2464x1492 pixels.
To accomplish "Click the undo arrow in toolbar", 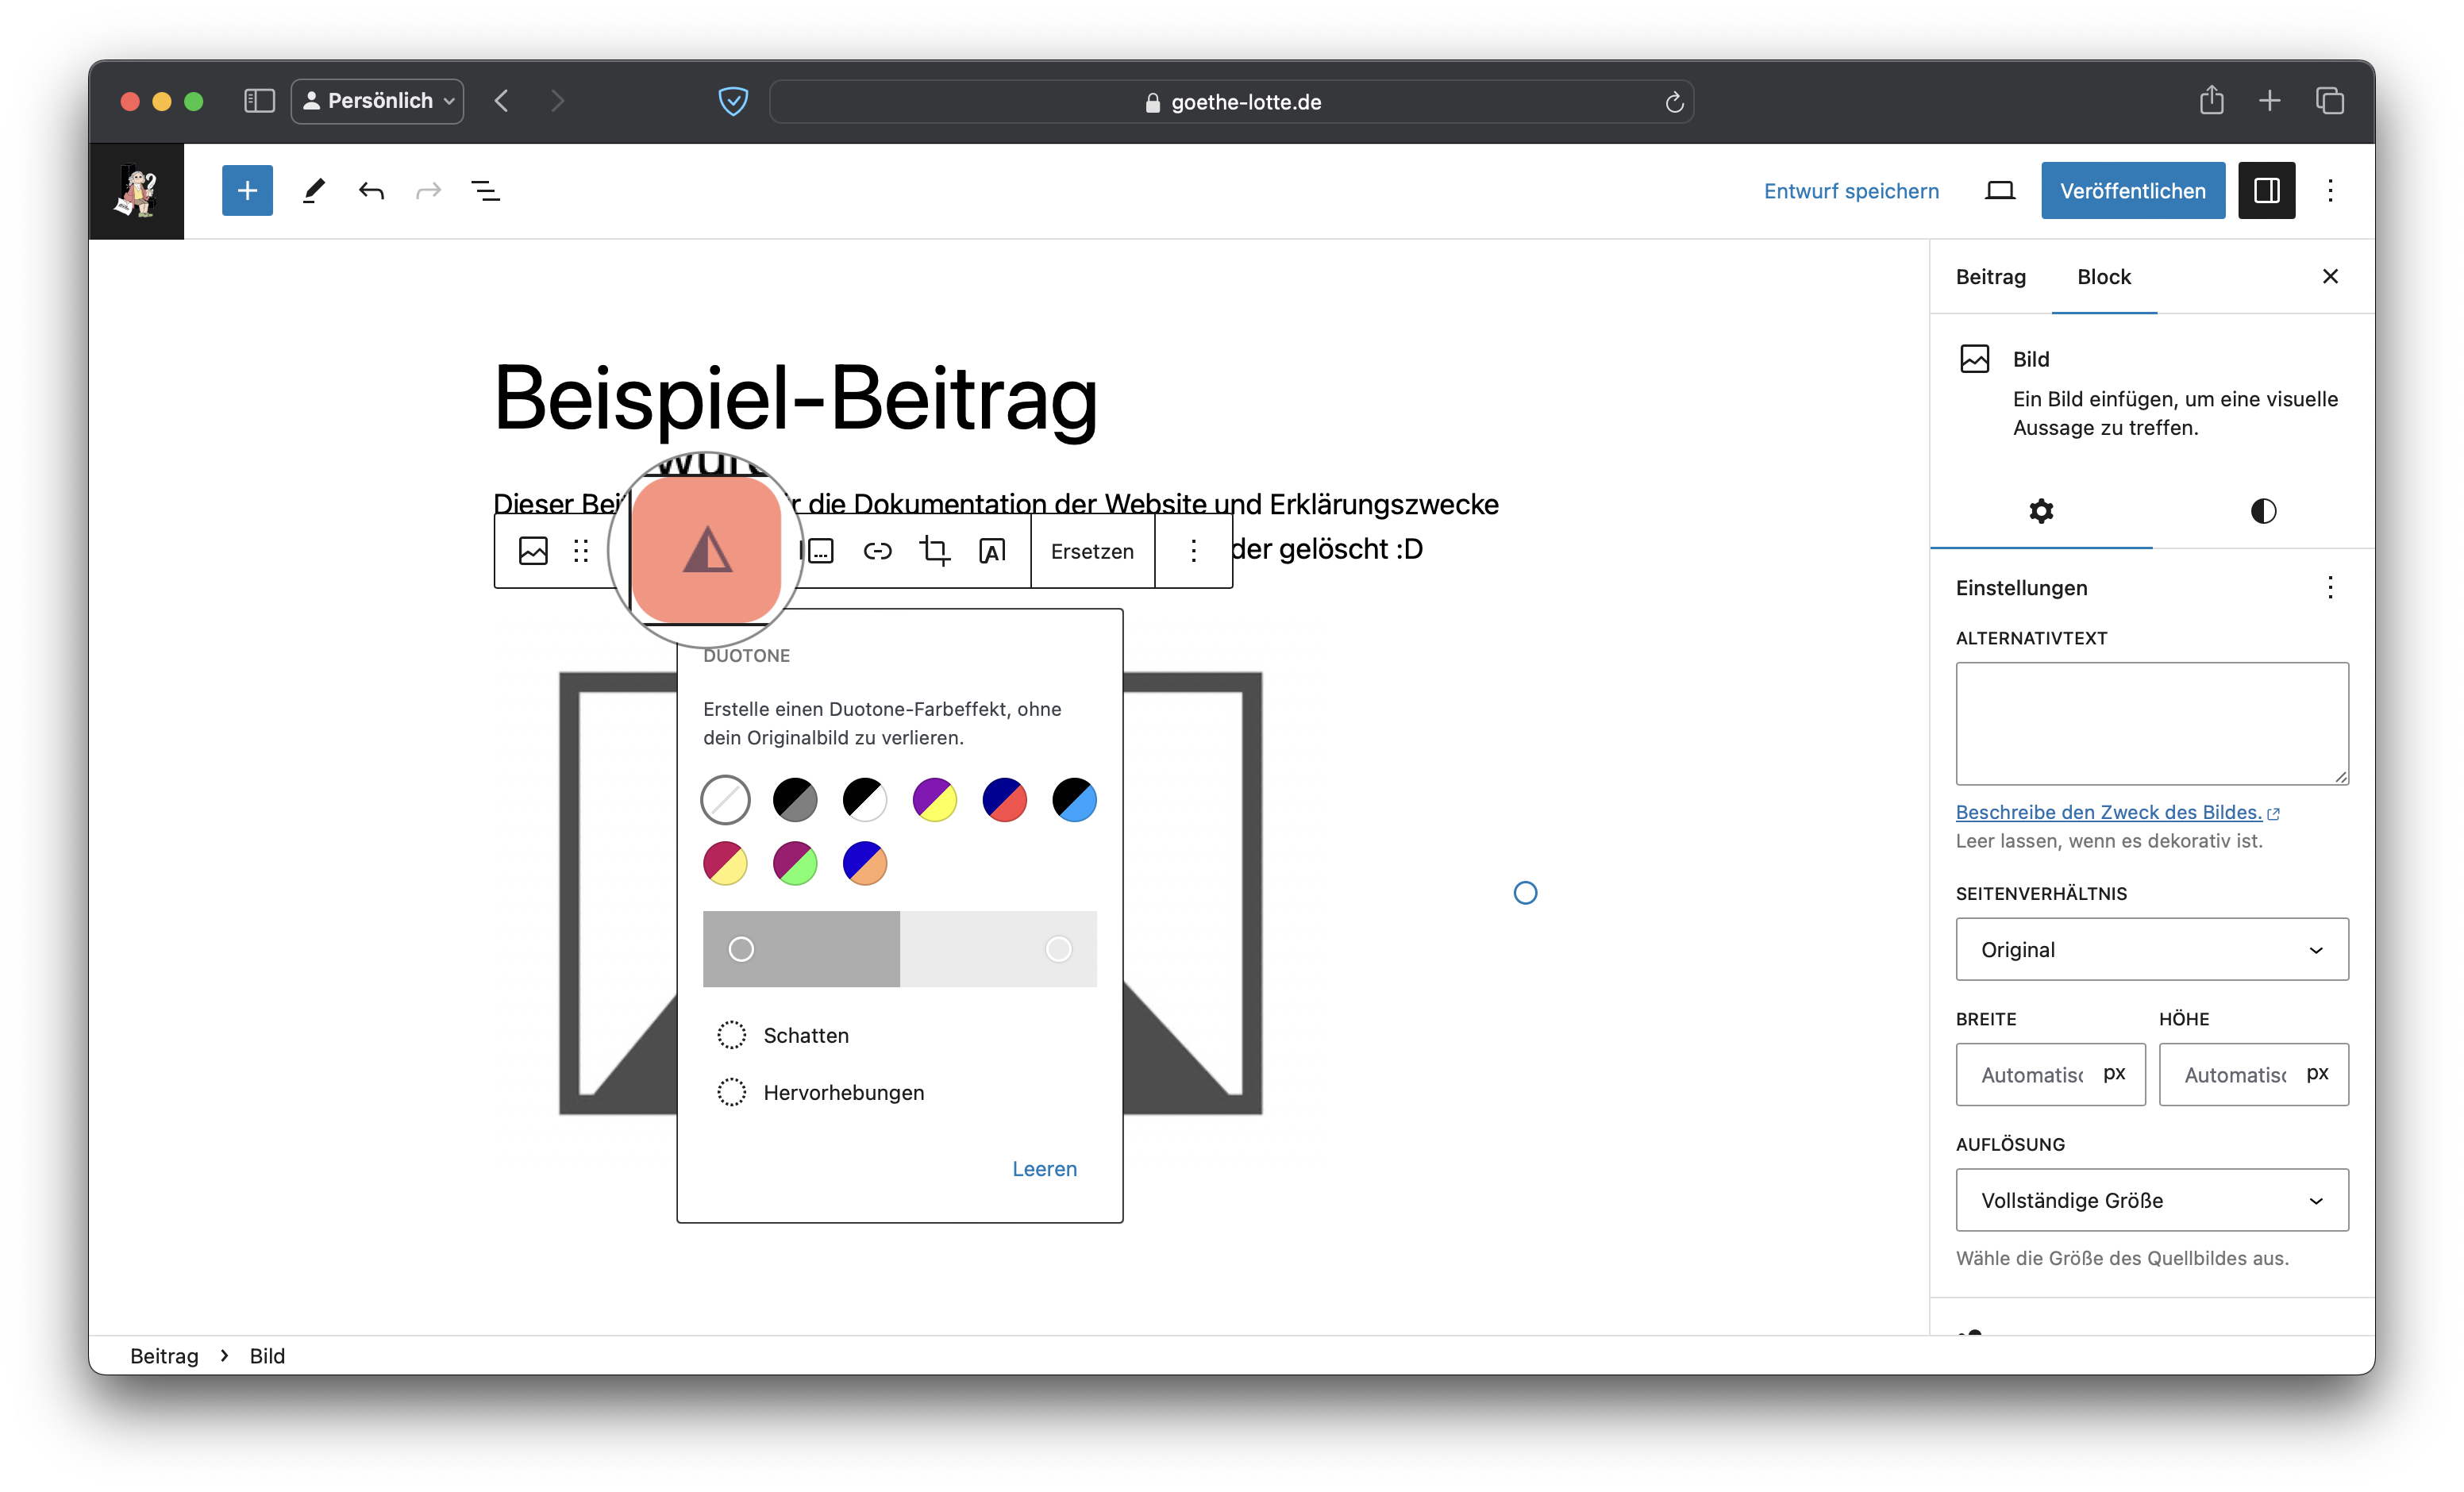I will tap(371, 190).
